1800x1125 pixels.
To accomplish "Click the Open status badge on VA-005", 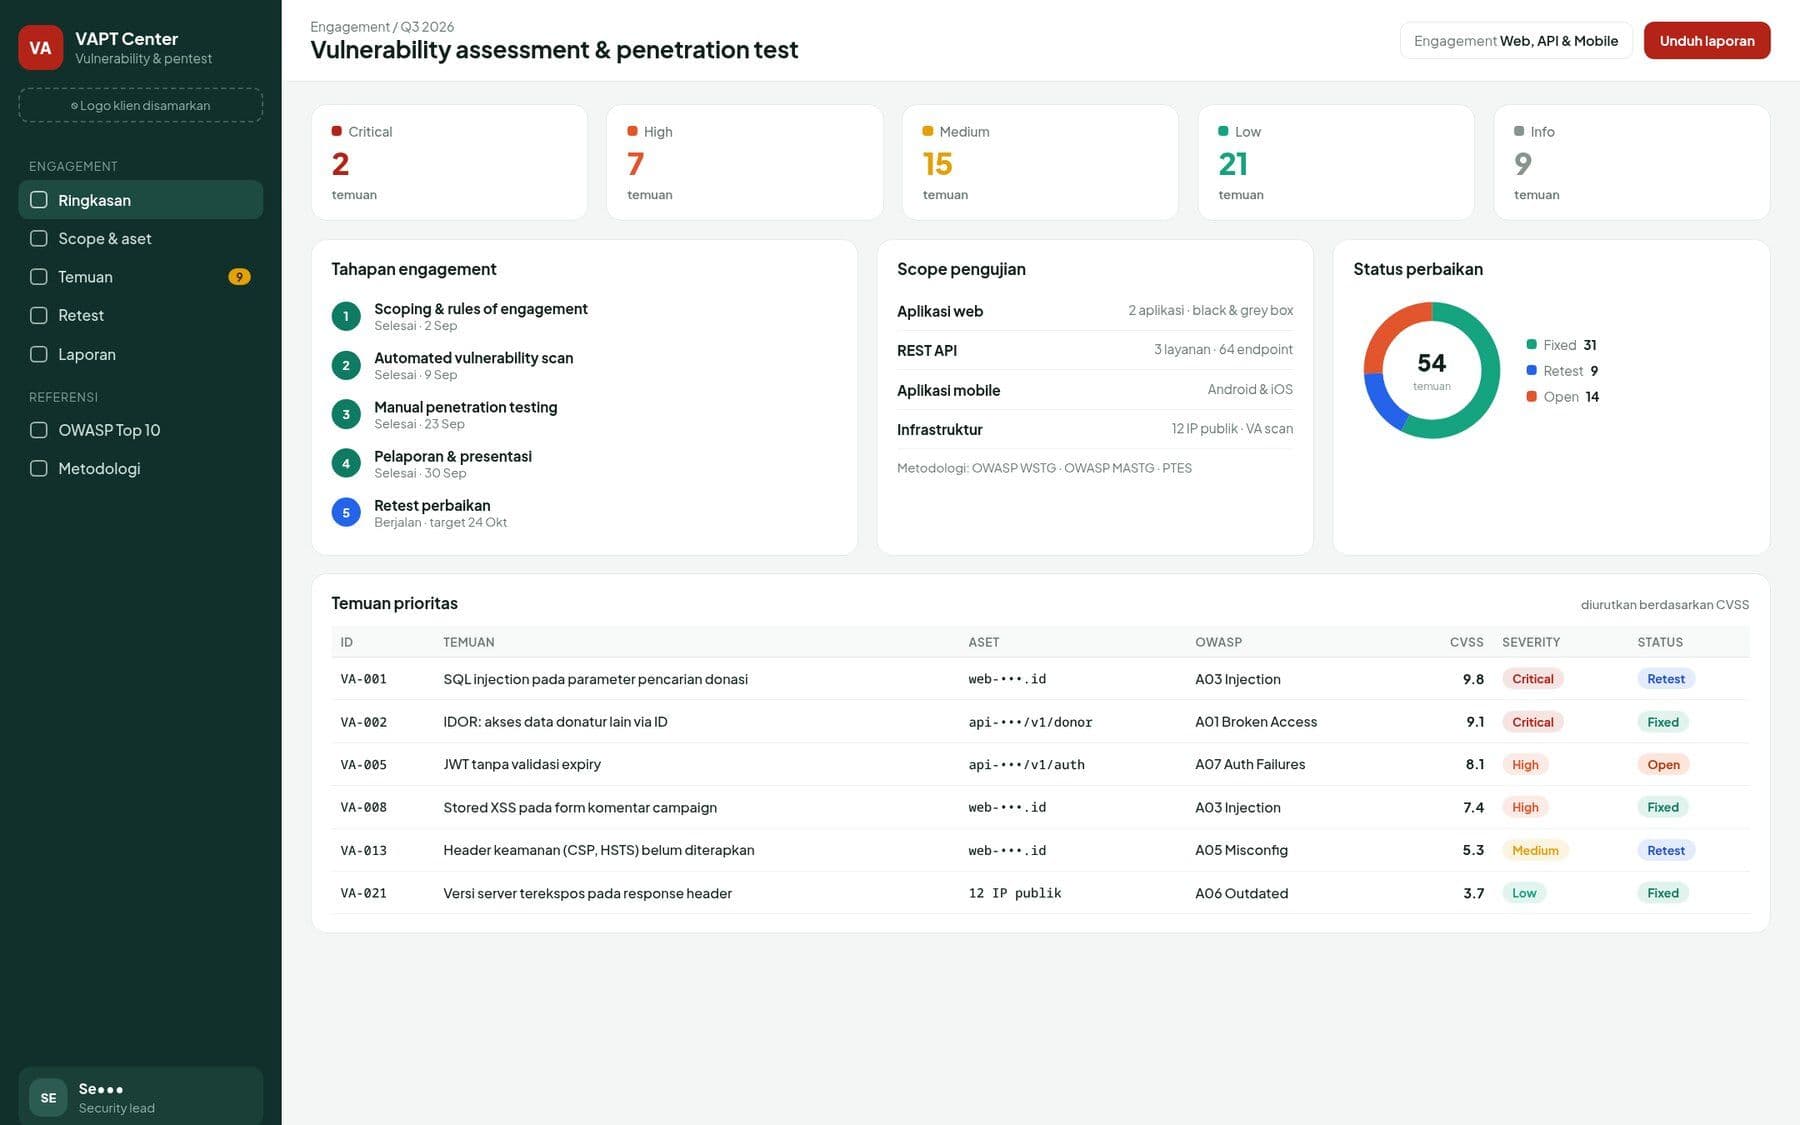I will click(x=1663, y=765).
